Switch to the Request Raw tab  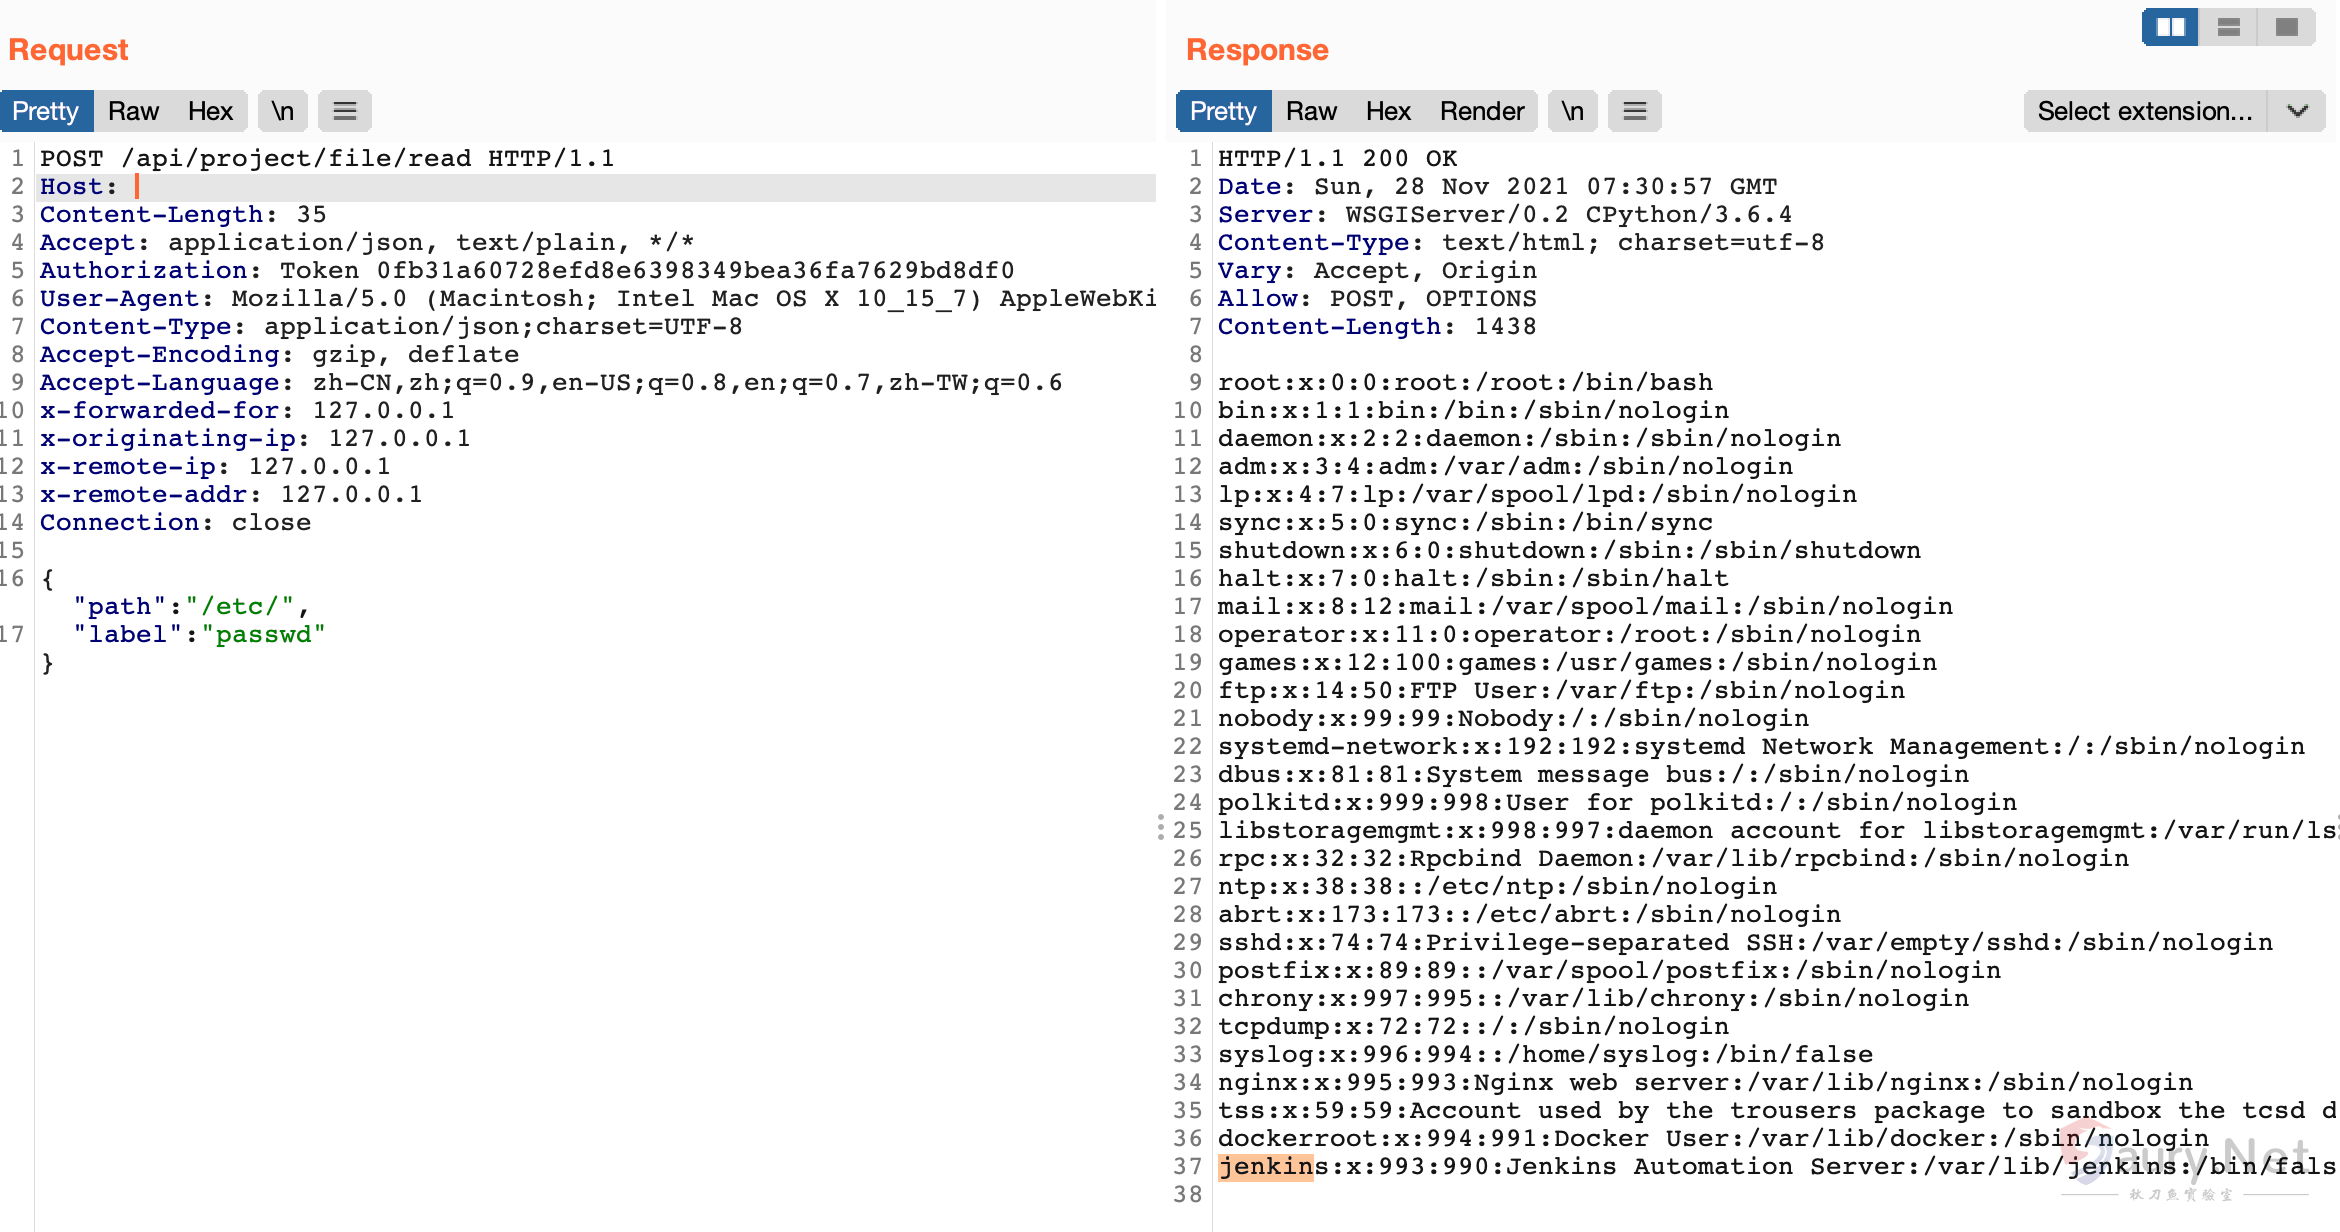coord(133,111)
